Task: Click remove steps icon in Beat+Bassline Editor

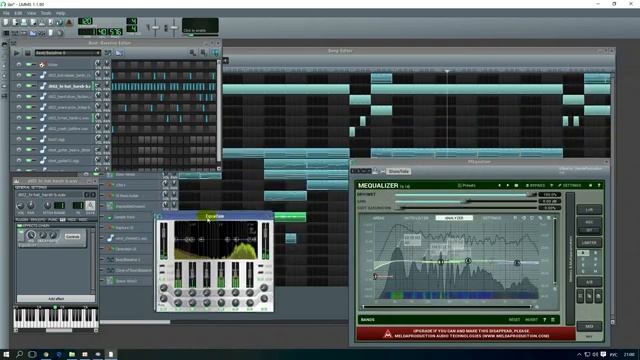Action: [x=193, y=53]
